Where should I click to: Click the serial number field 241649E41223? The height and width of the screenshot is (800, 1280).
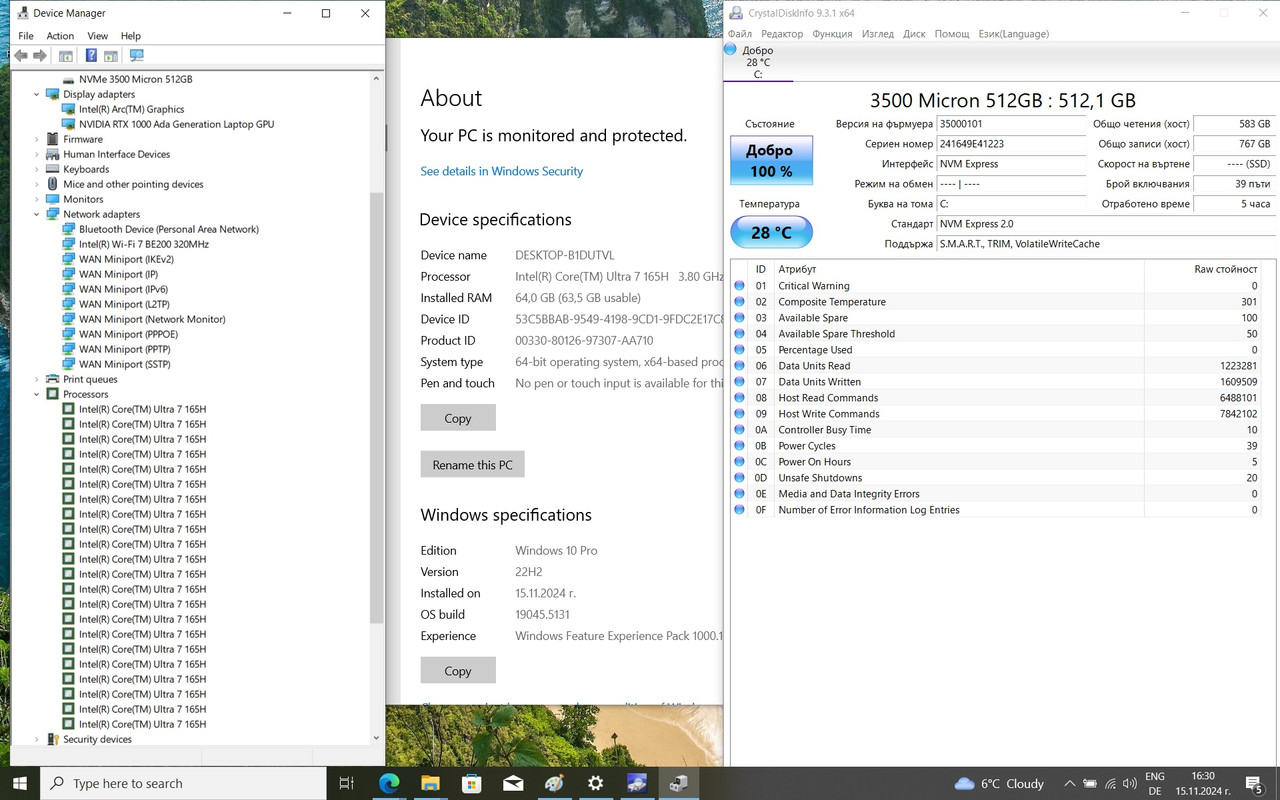click(1011, 144)
